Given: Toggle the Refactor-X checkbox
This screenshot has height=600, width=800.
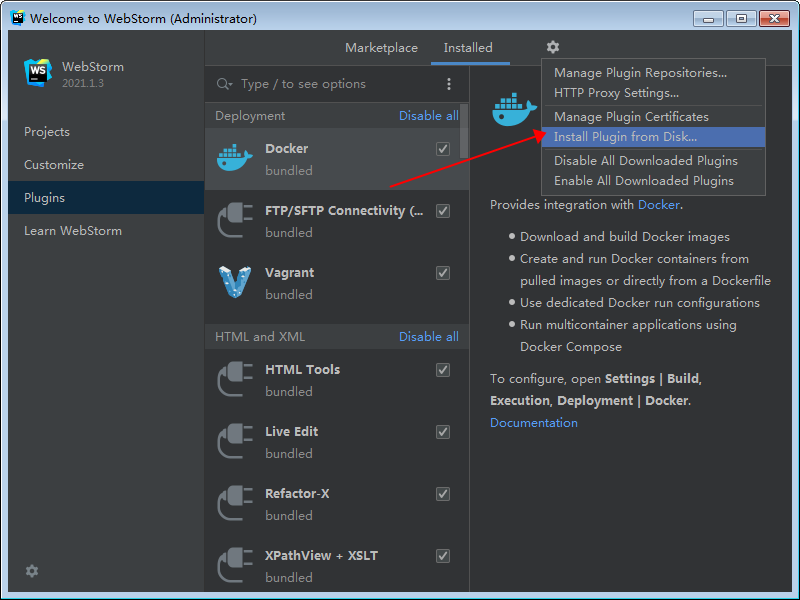Looking at the screenshot, I should coord(443,494).
